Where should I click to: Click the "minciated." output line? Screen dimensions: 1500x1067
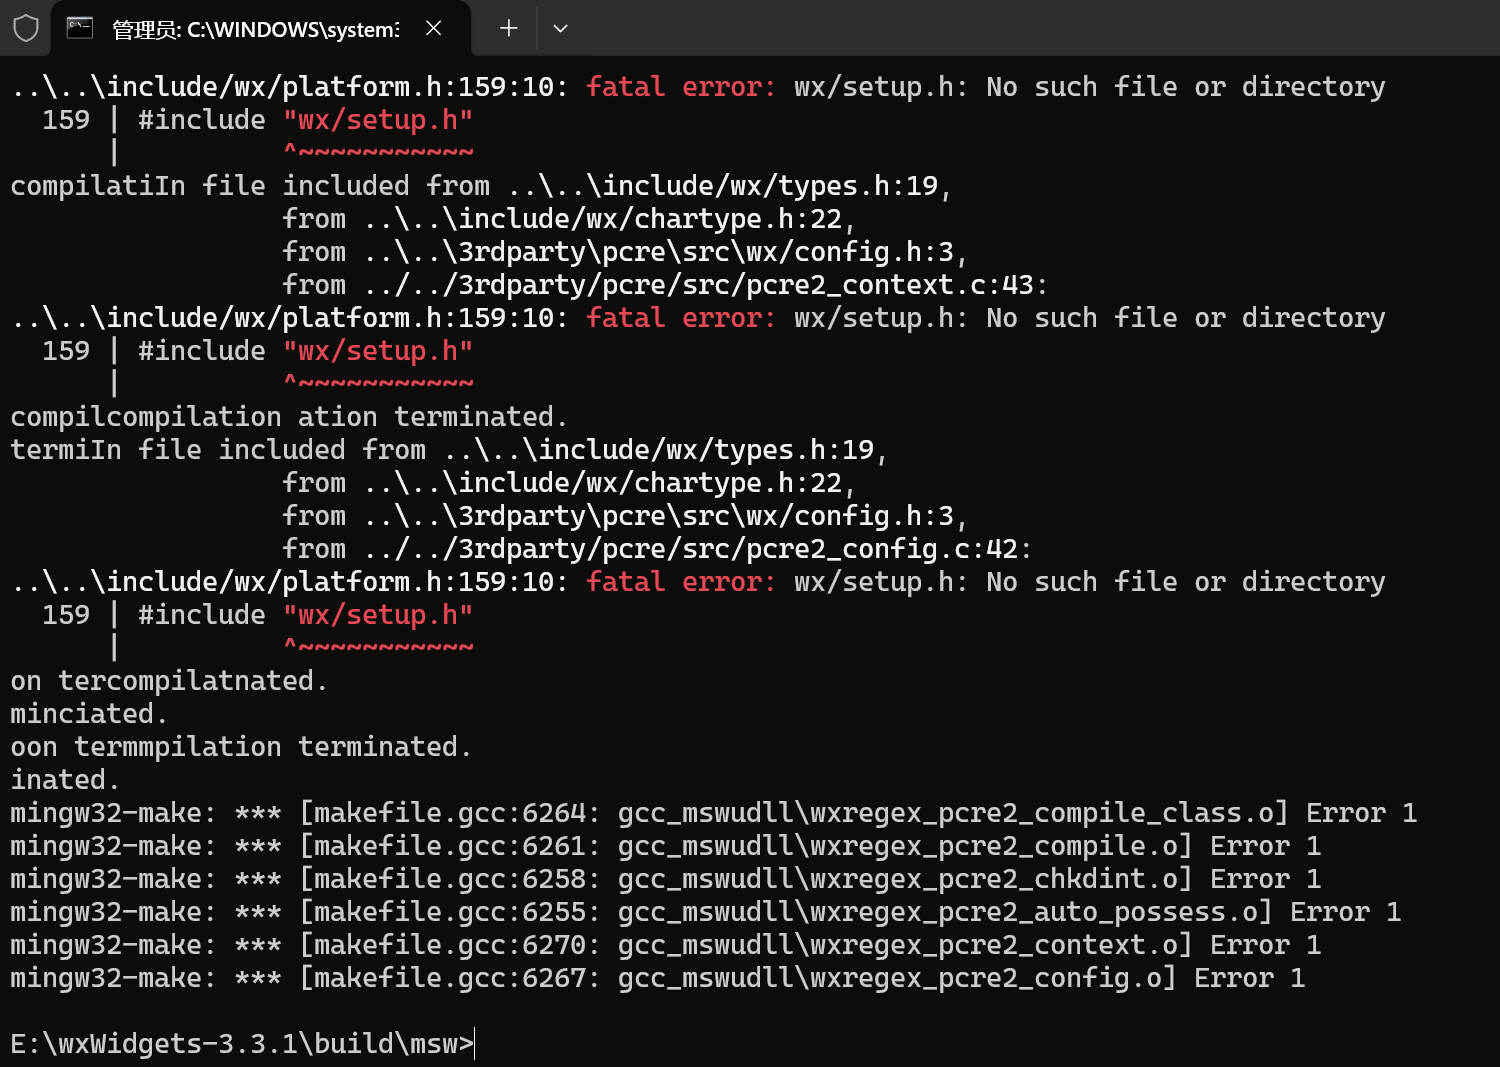(x=88, y=713)
